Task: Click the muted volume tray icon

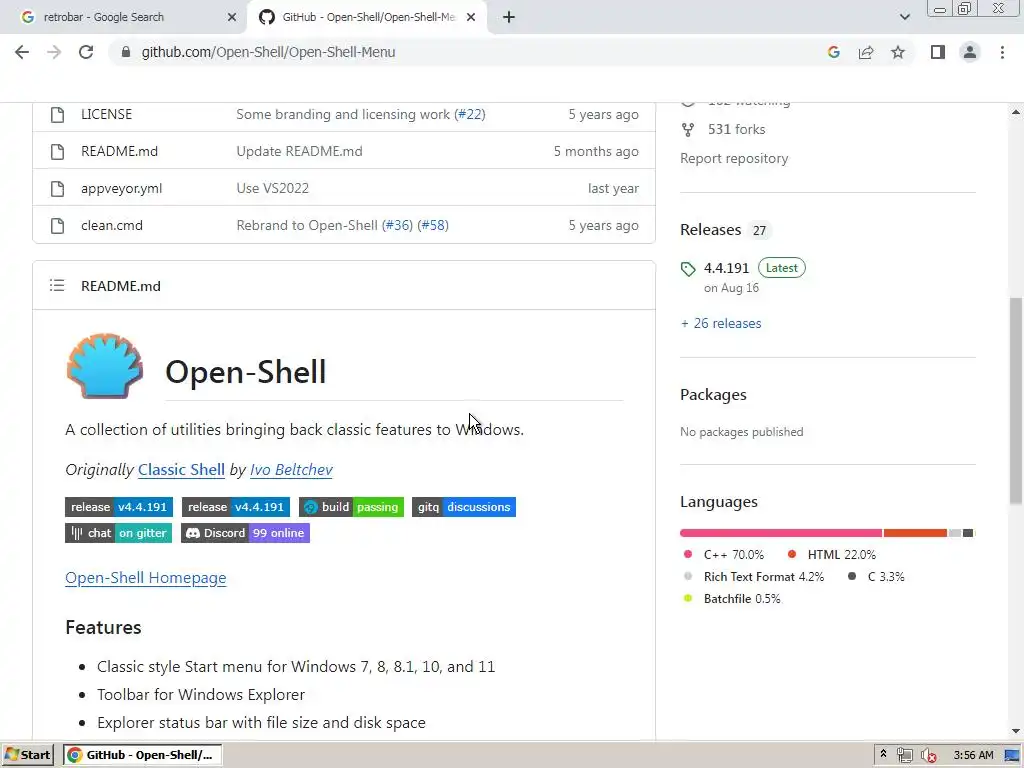Action: pyautogui.click(x=928, y=756)
